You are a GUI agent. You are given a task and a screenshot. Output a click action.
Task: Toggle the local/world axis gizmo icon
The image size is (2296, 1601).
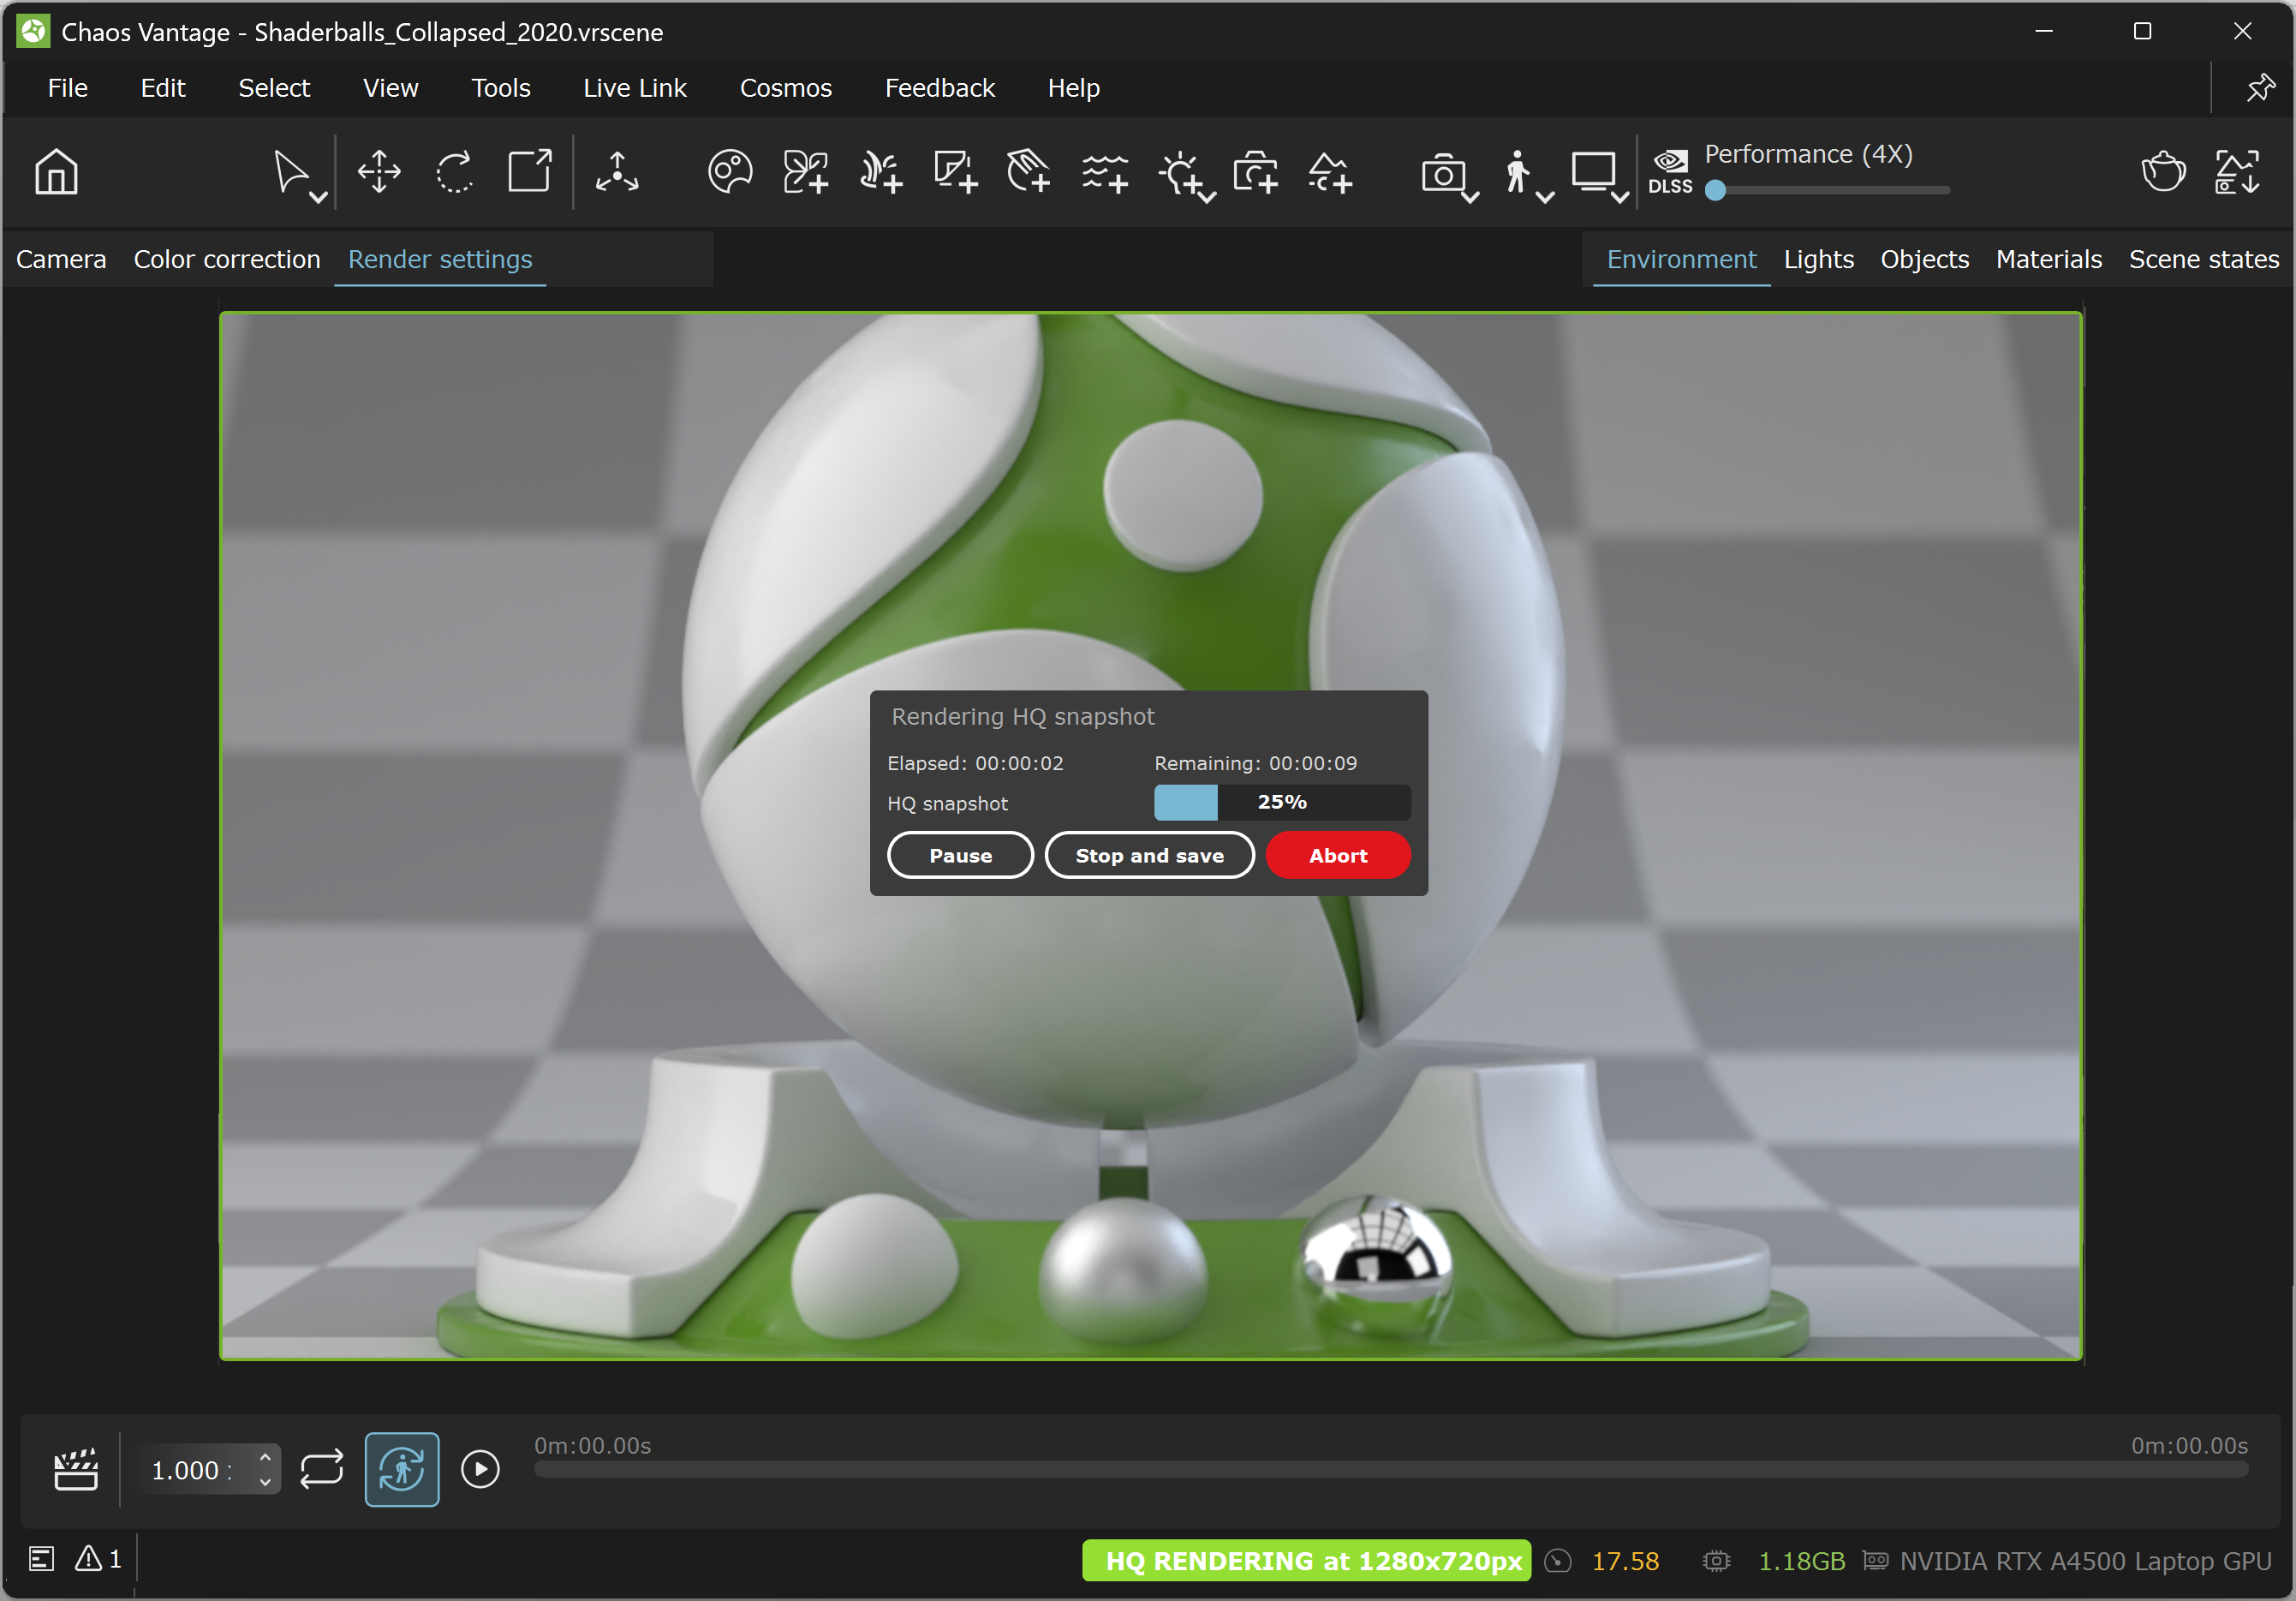click(x=617, y=172)
